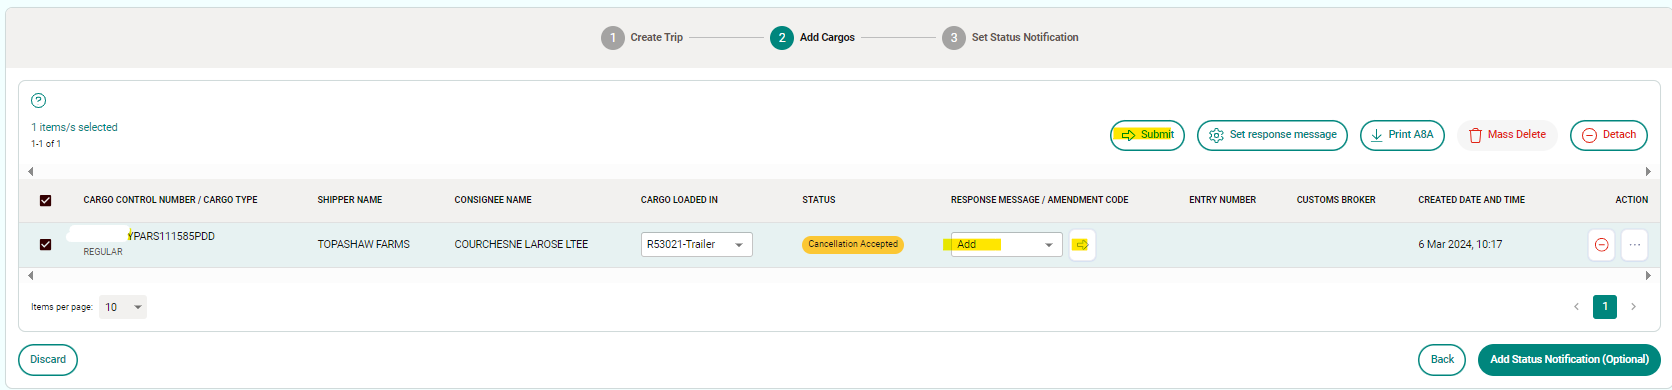
Task: Click the Print A8A button
Action: click(x=1402, y=135)
